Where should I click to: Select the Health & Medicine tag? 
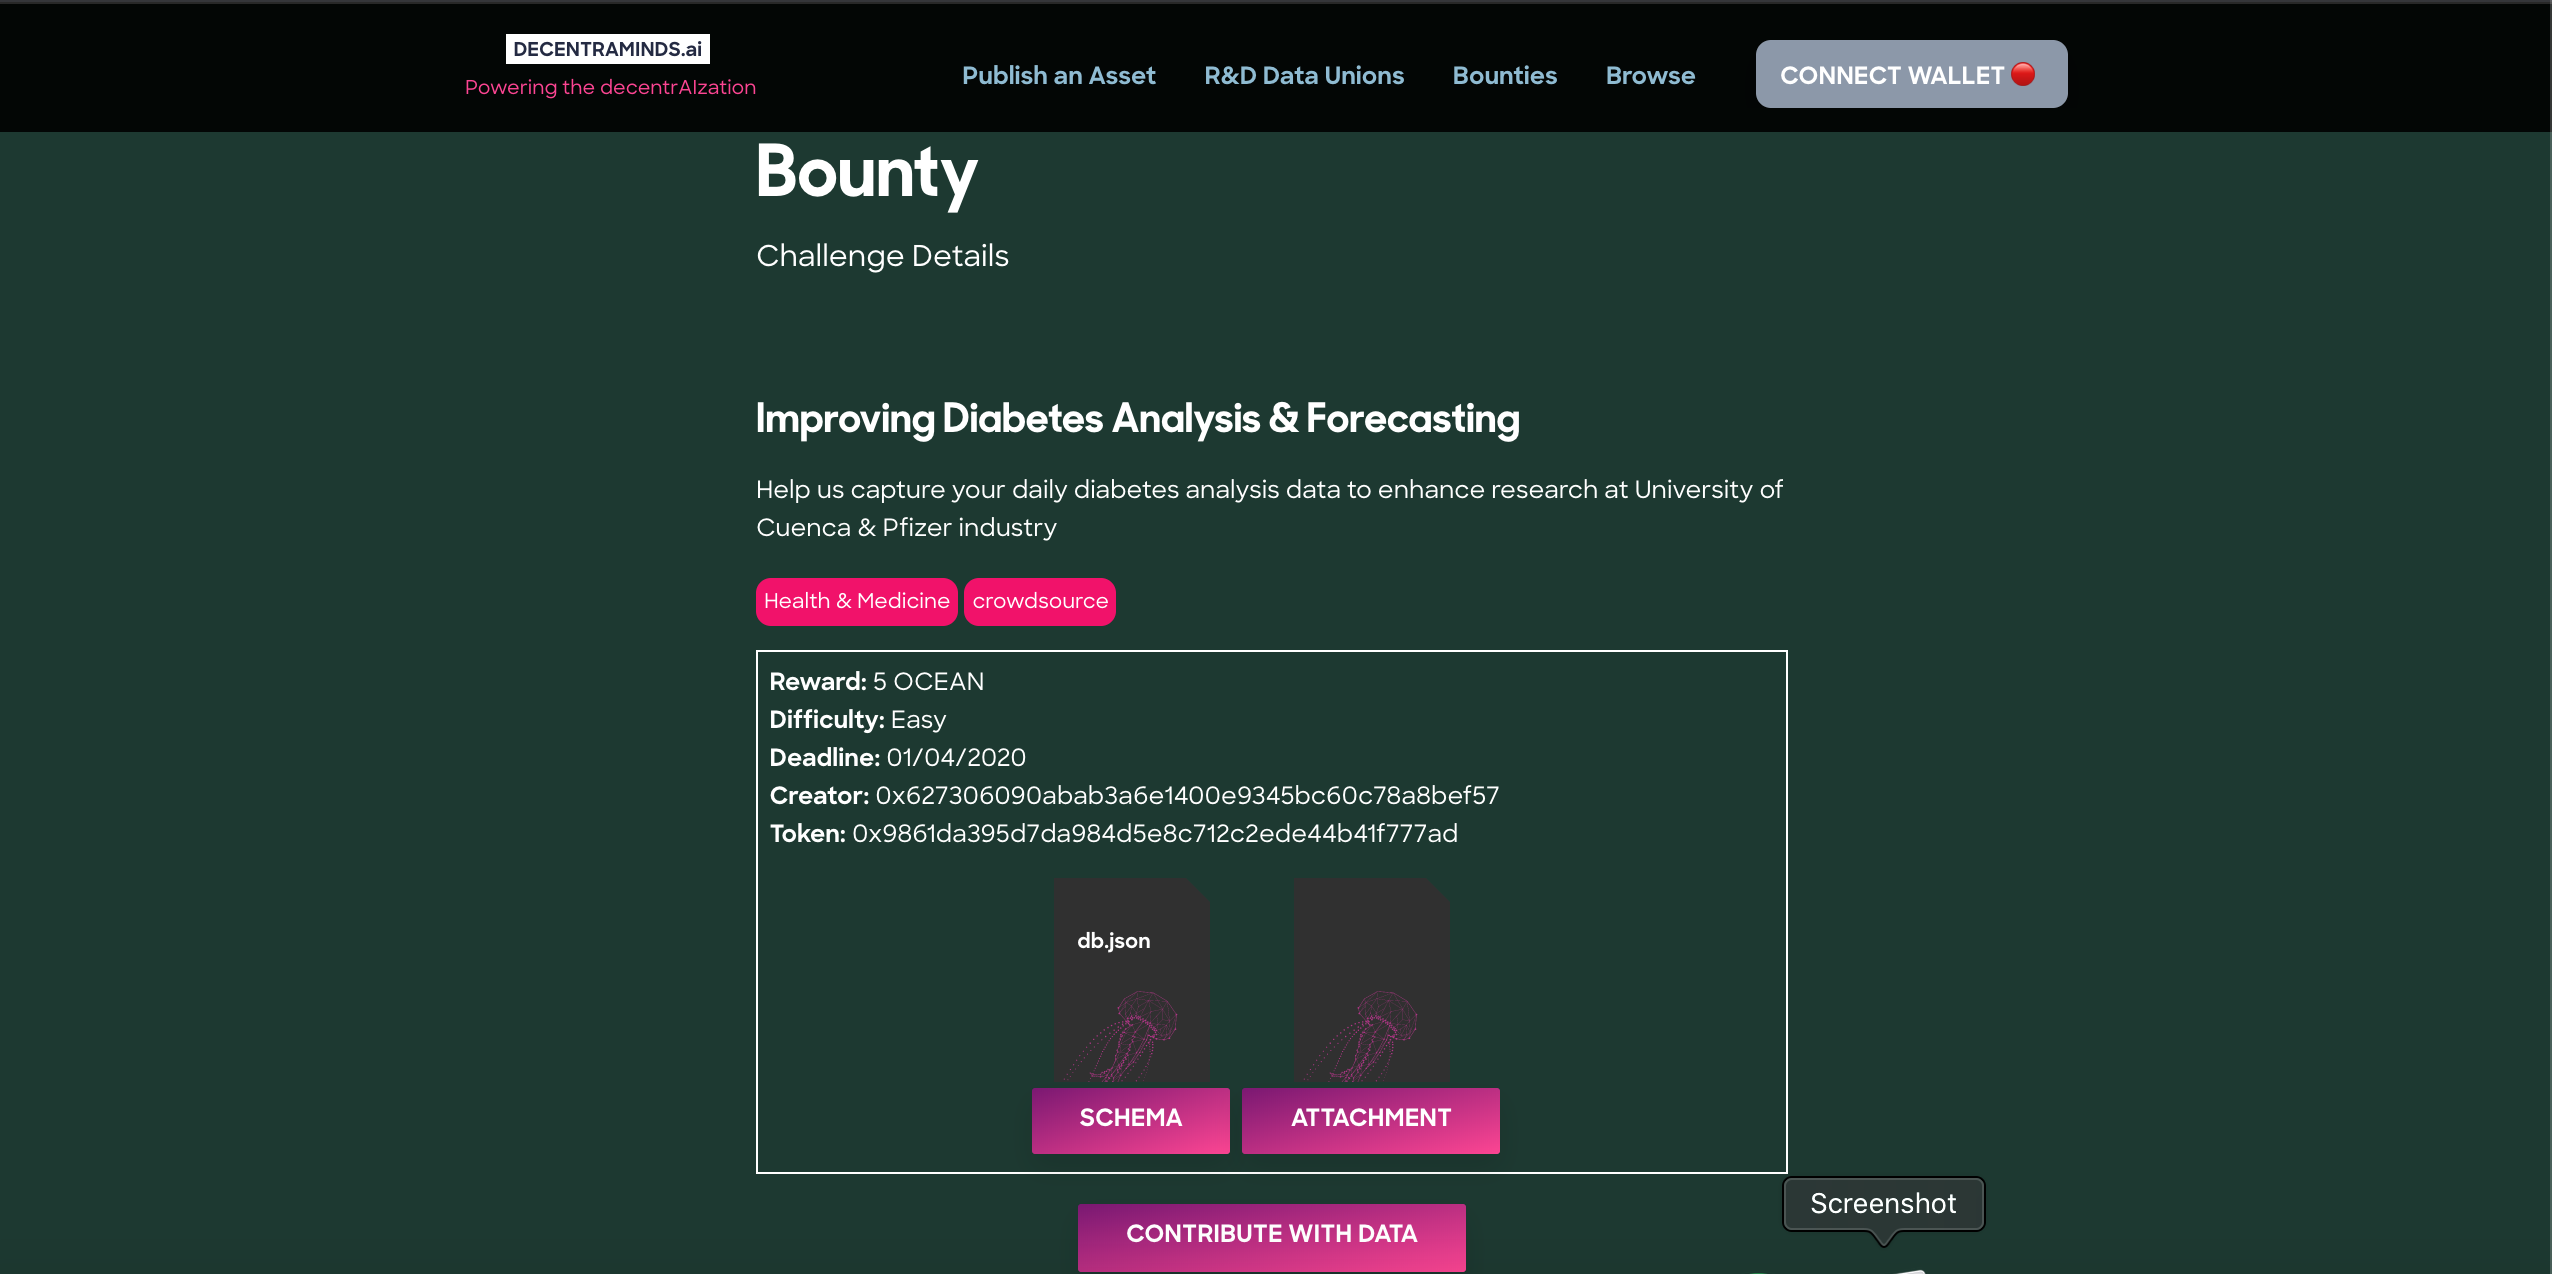point(856,601)
